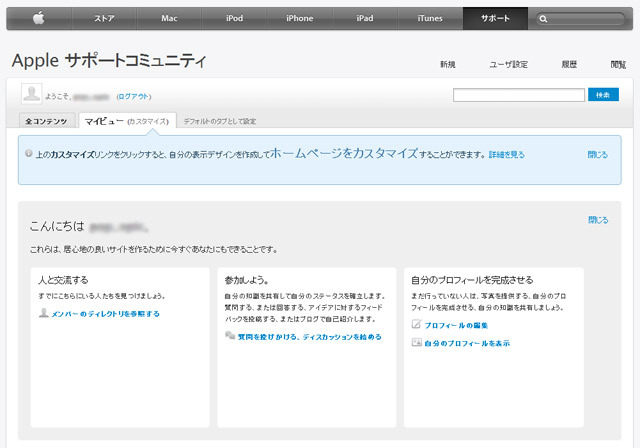Open the ユーザ設定 link
This screenshot has height=448, width=640.
[509, 64]
